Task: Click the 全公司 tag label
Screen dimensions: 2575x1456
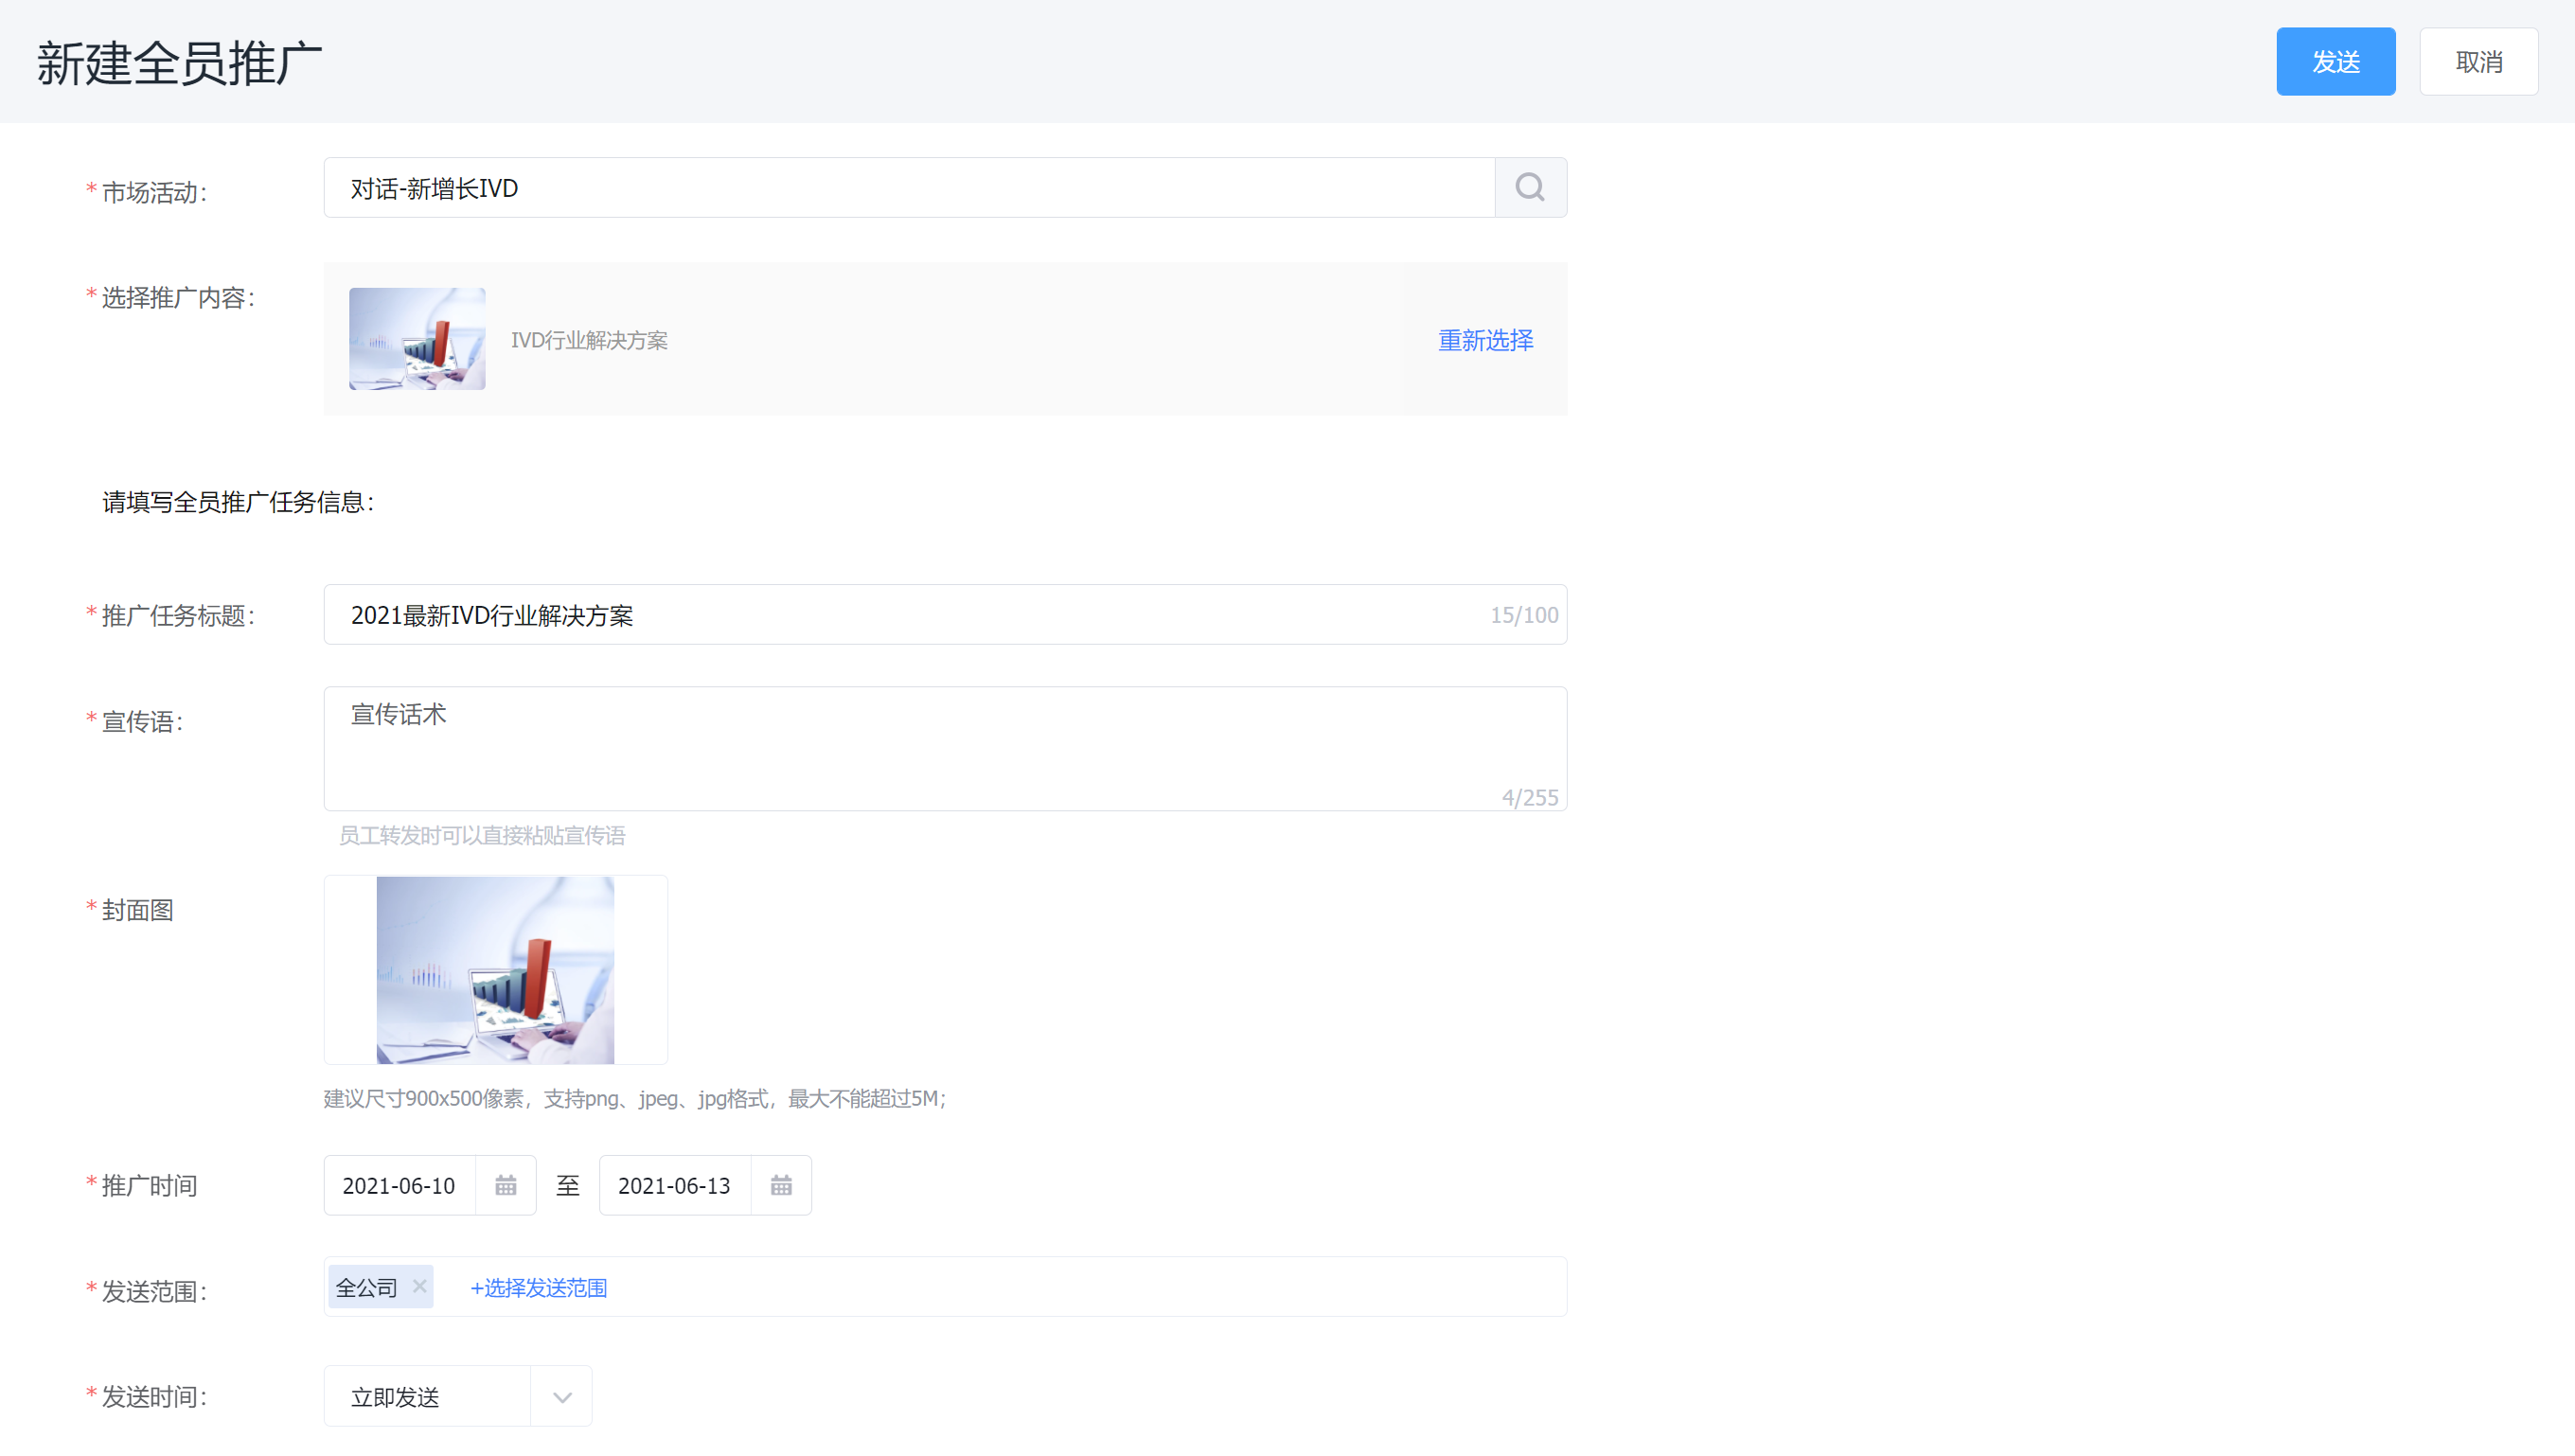Action: (x=366, y=1288)
